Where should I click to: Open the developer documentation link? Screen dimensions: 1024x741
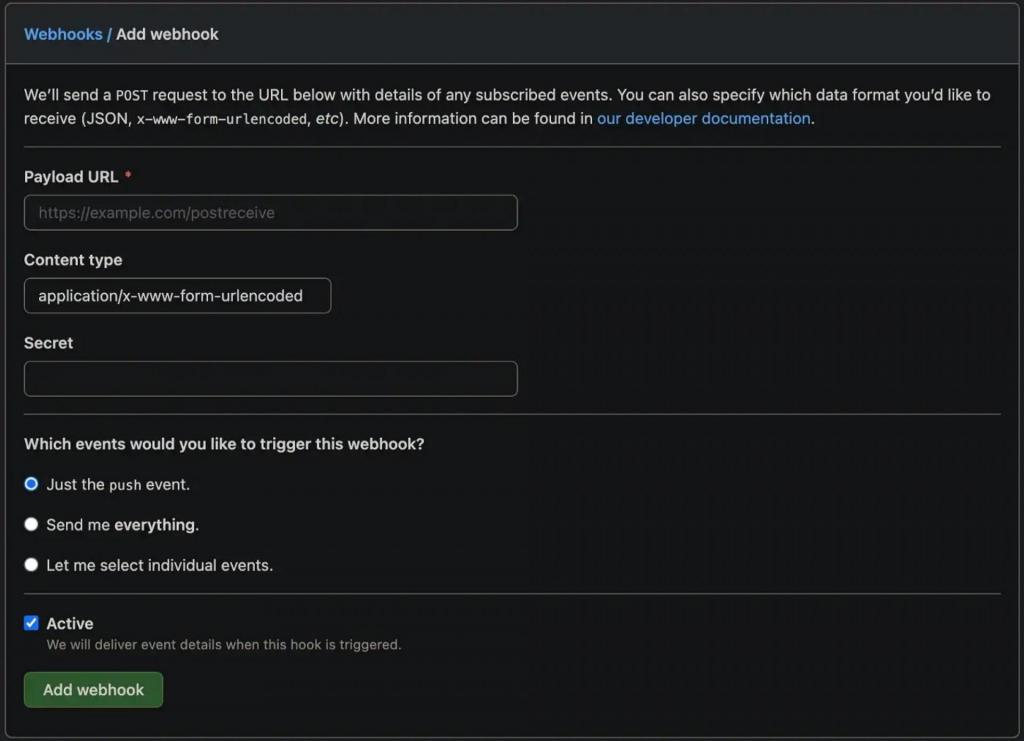[703, 118]
